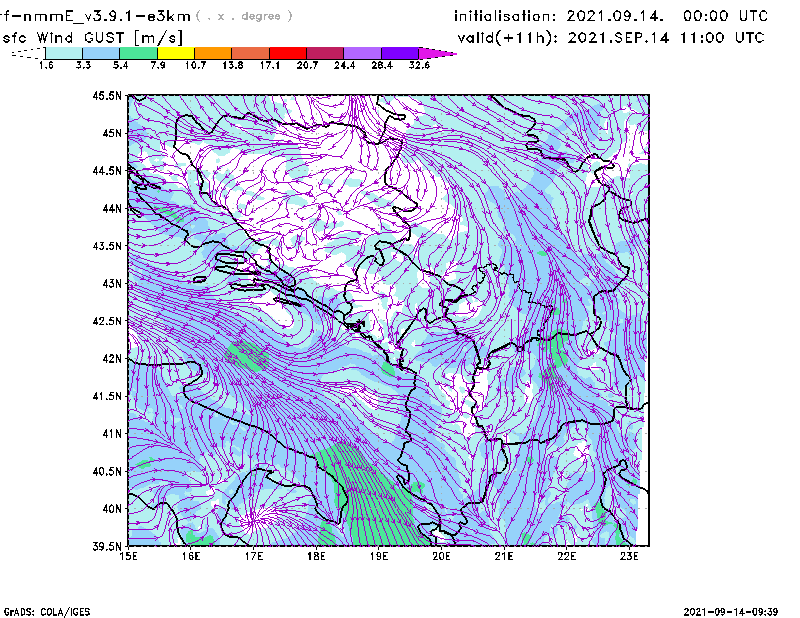The width and height of the screenshot is (800, 618).
Task: Click the light cyan 1.6–3.3 legend swatch
Action: (x=64, y=53)
